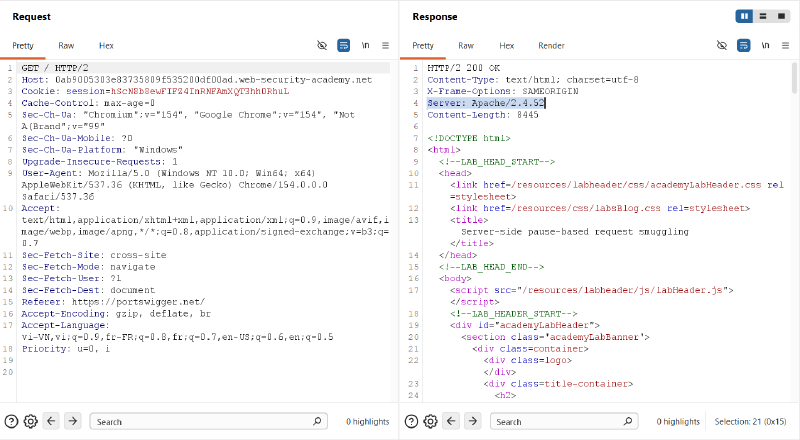
Task: Click 'Server-side pause-based request smuggling' title text
Action: point(575,232)
